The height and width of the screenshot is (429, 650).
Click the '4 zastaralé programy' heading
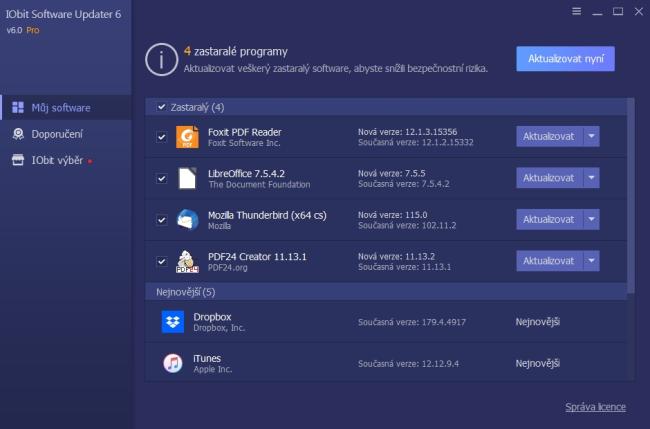pos(235,51)
